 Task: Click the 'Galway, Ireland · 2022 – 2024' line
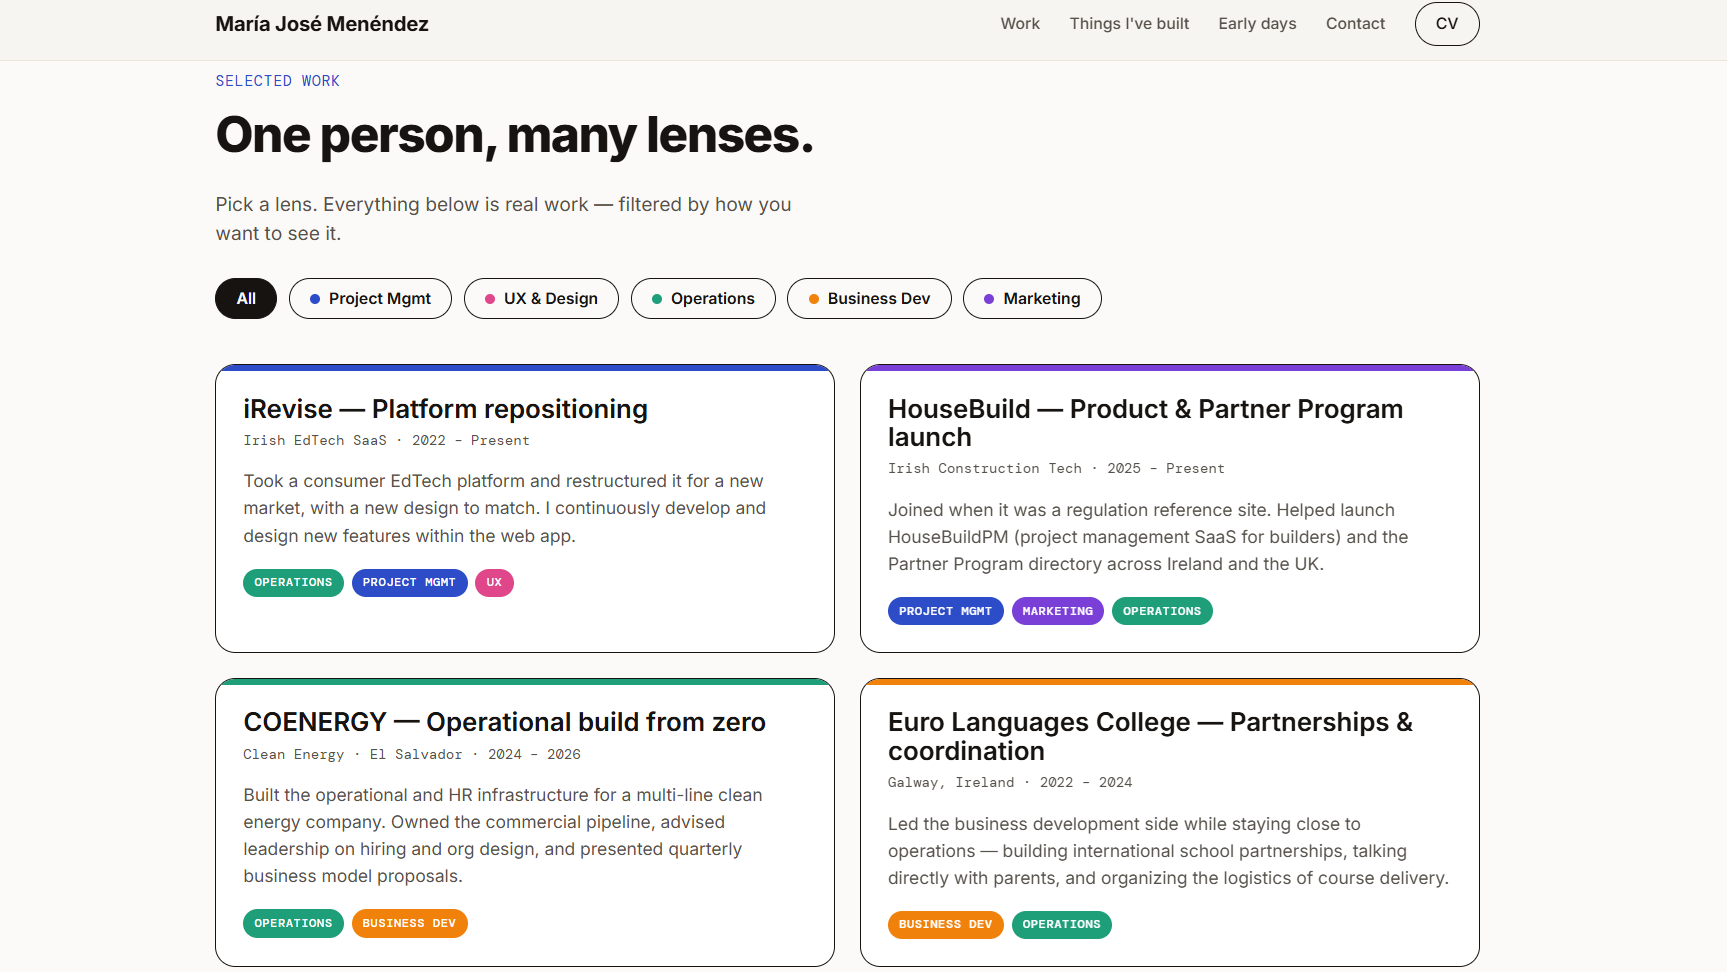(1010, 783)
